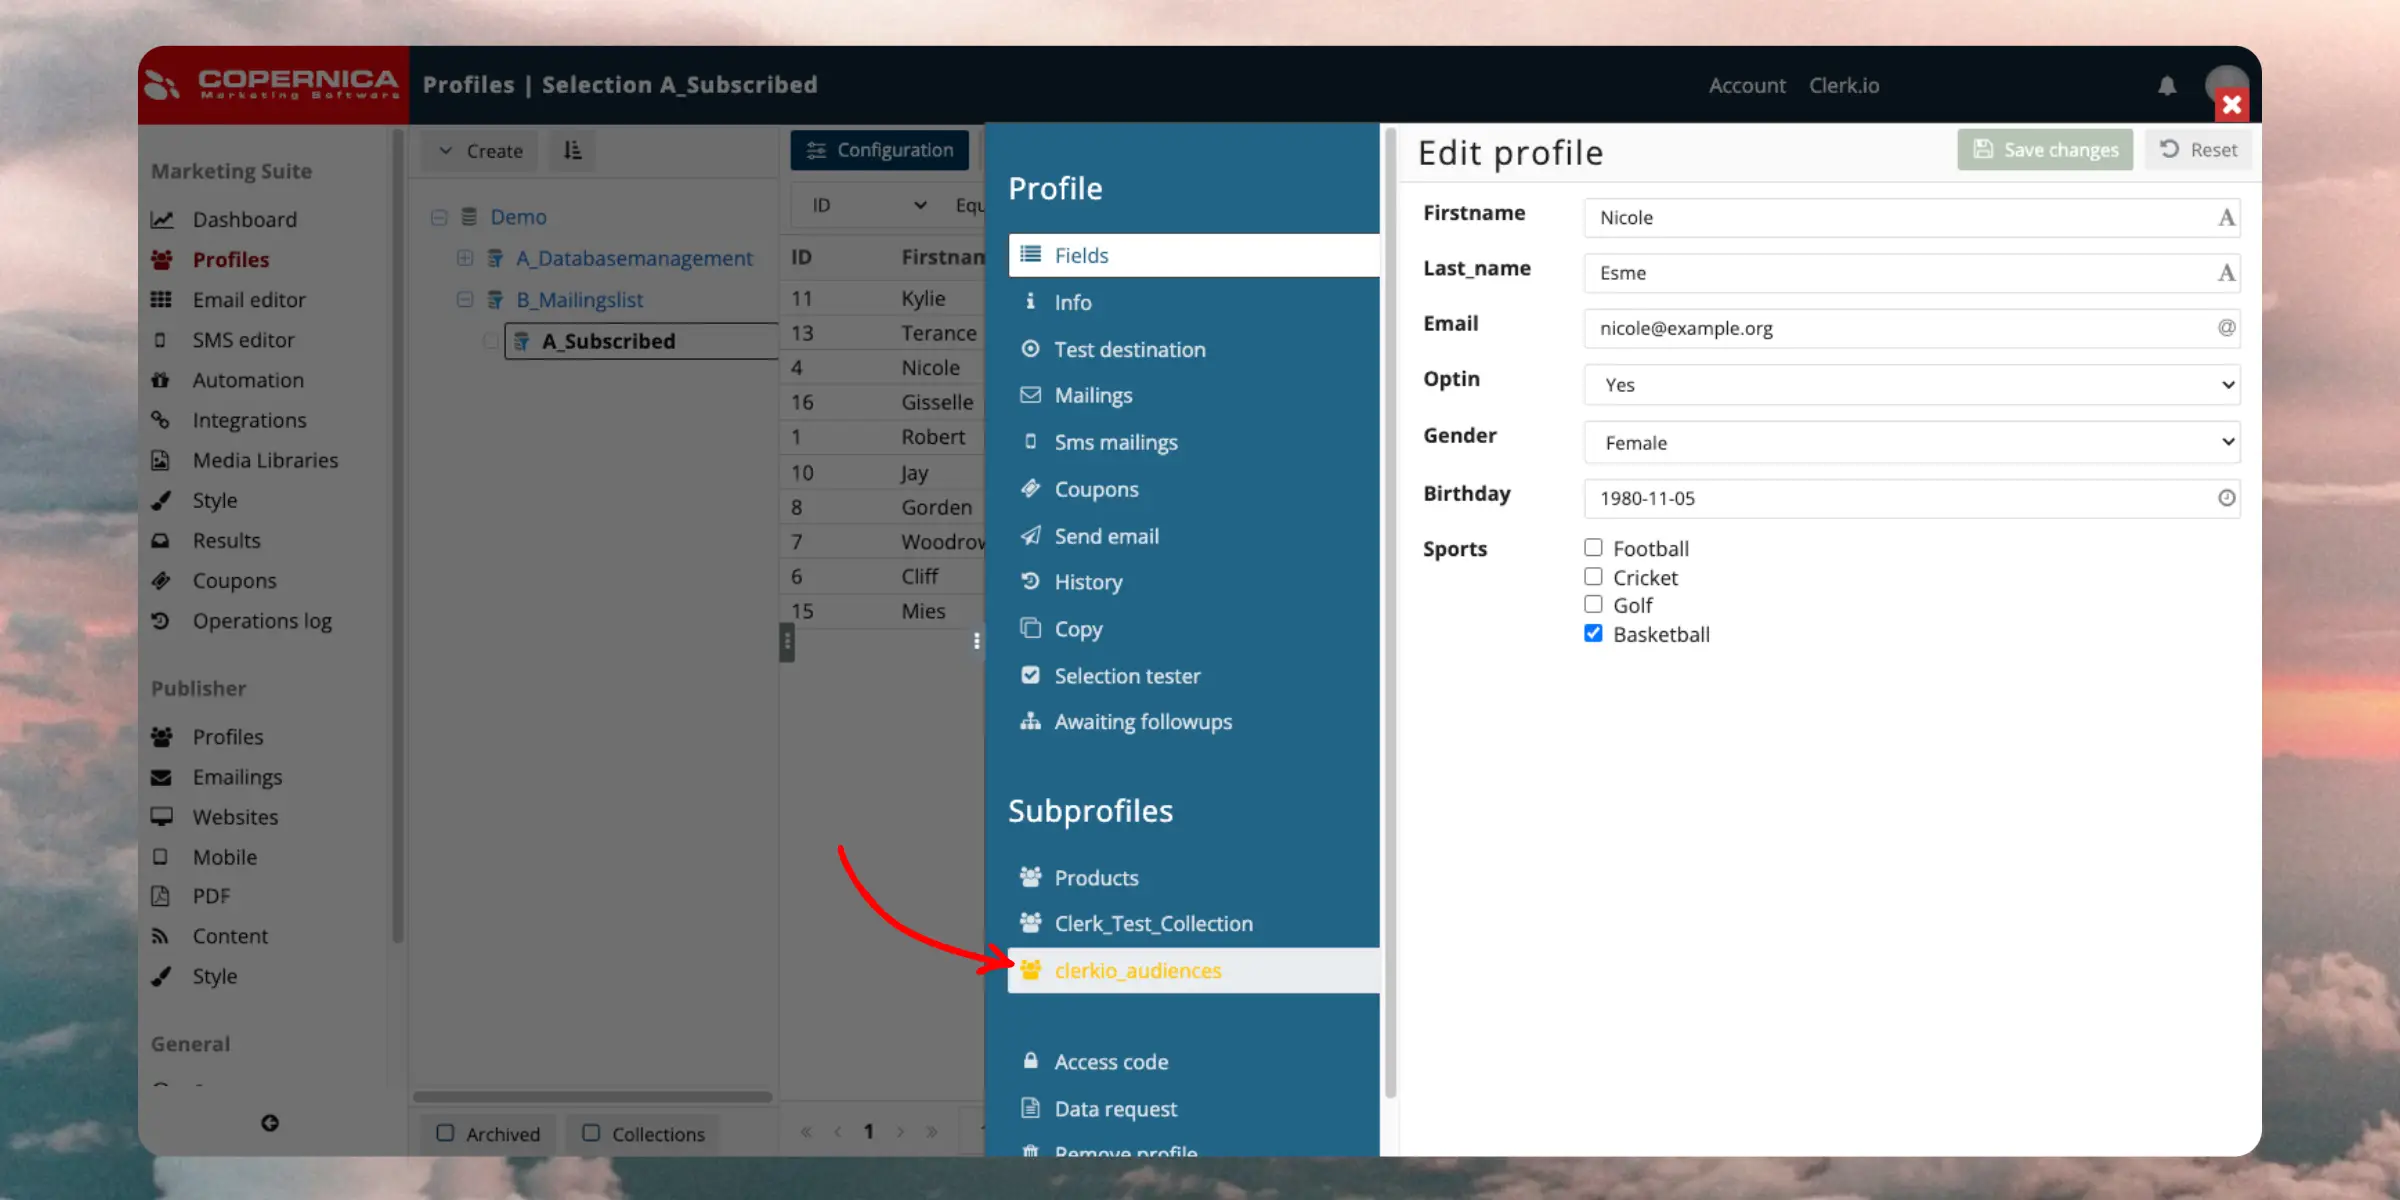Check the Football sports checkbox
2400x1200 pixels.
(1593, 548)
